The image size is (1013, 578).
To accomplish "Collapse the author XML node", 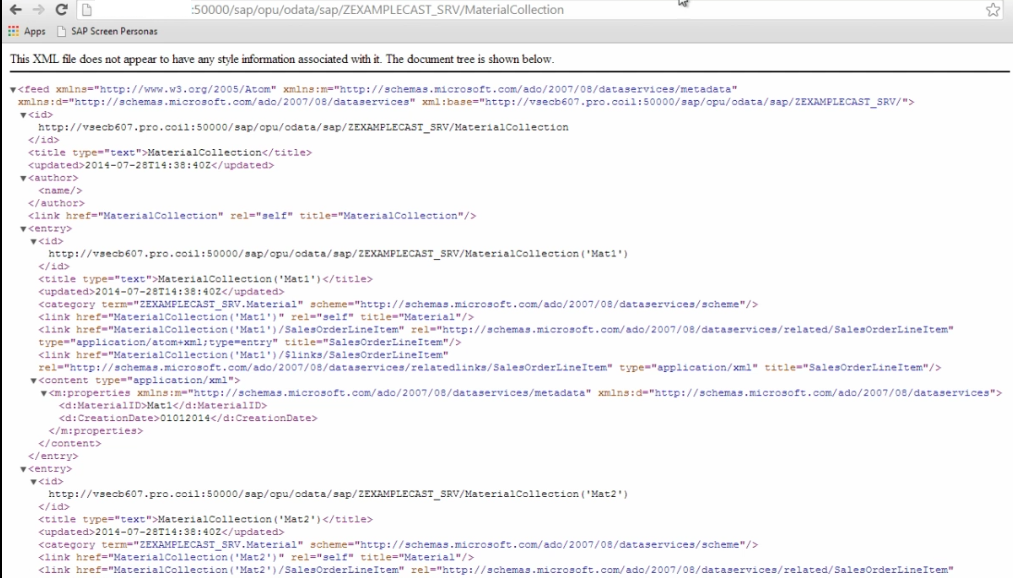I will click(23, 178).
